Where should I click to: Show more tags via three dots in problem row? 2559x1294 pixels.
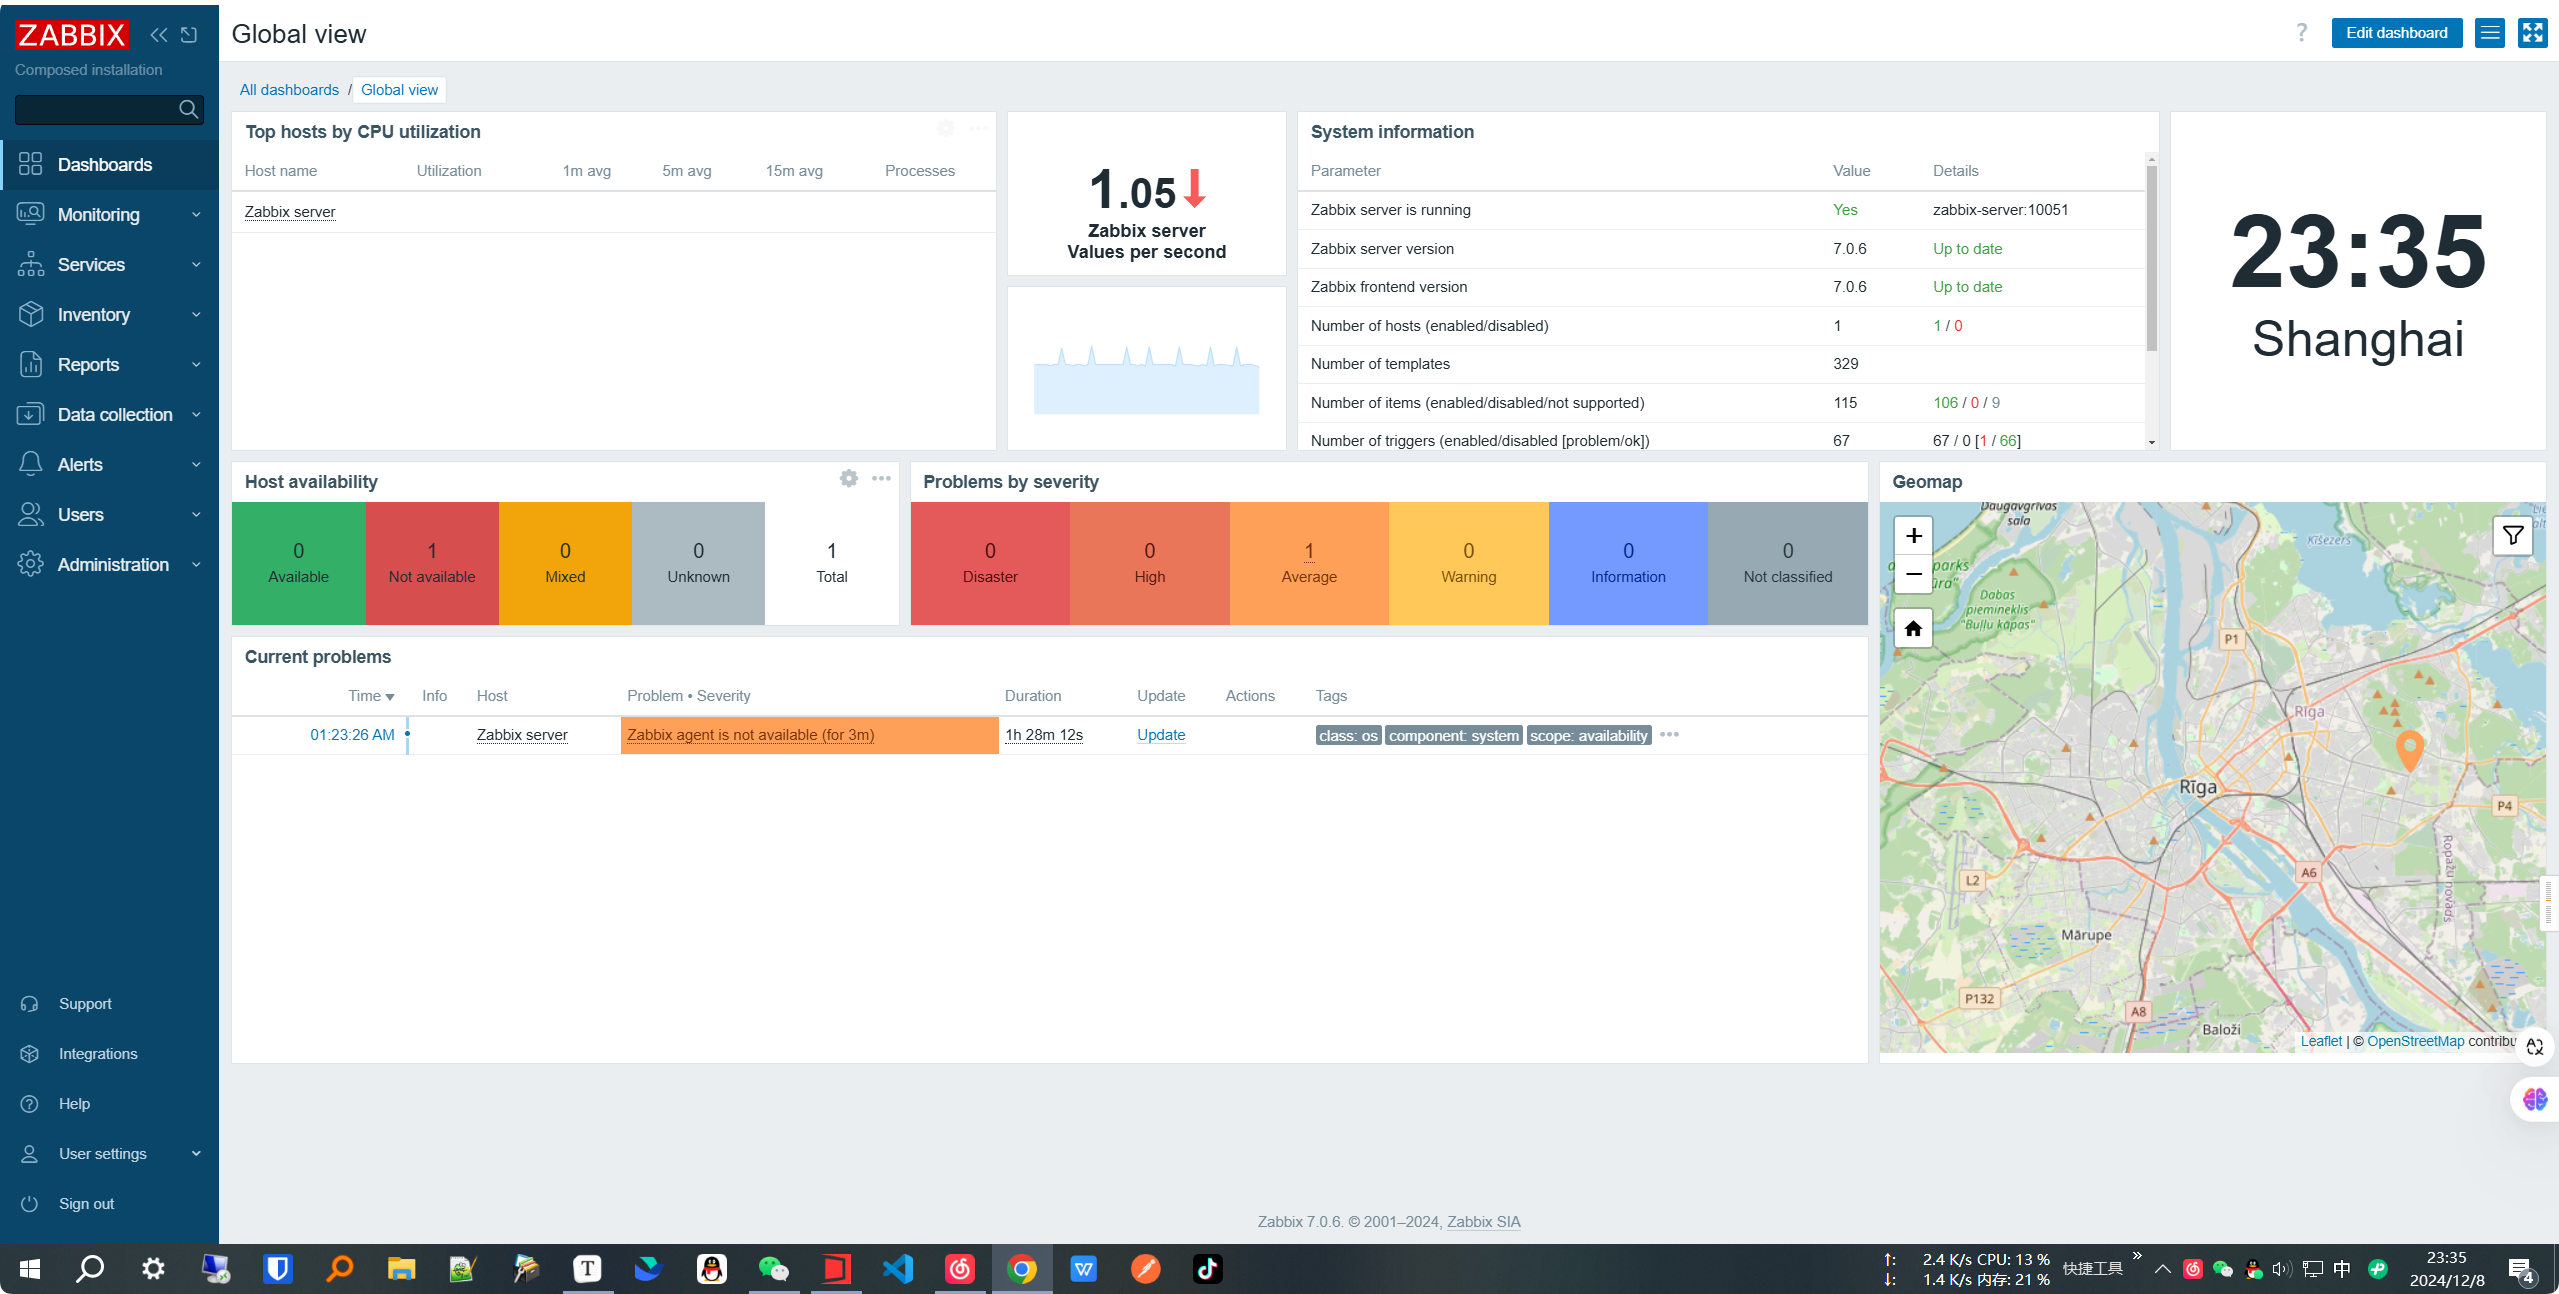click(1669, 735)
